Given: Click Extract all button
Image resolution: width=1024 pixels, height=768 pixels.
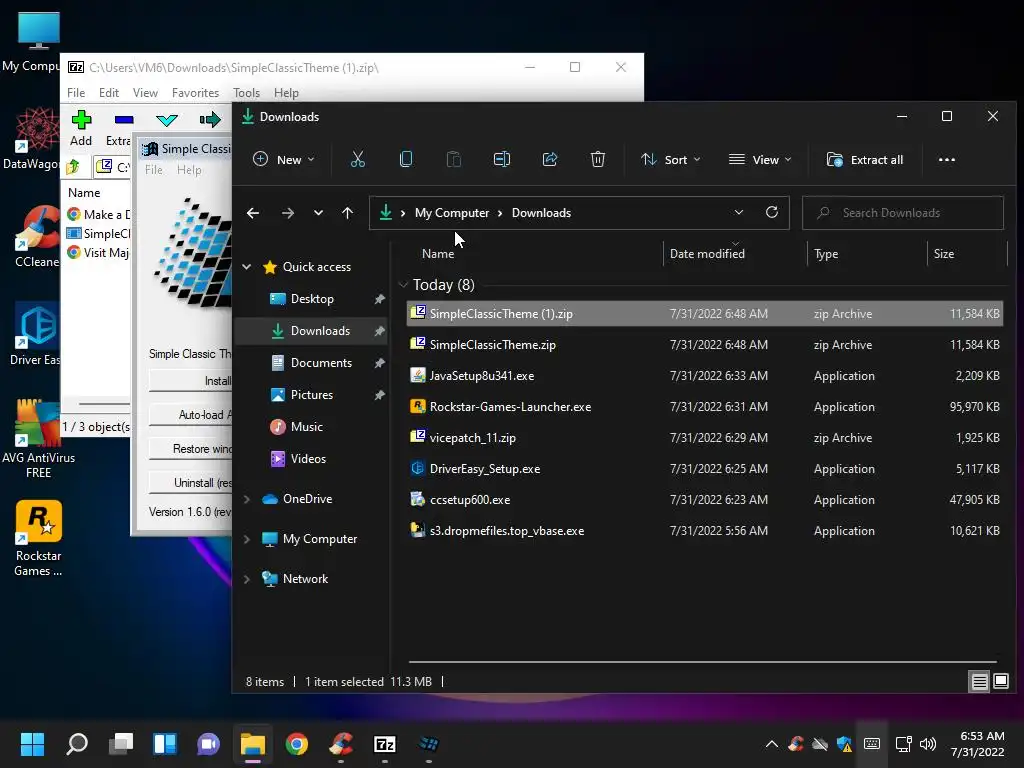Looking at the screenshot, I should (x=865, y=159).
